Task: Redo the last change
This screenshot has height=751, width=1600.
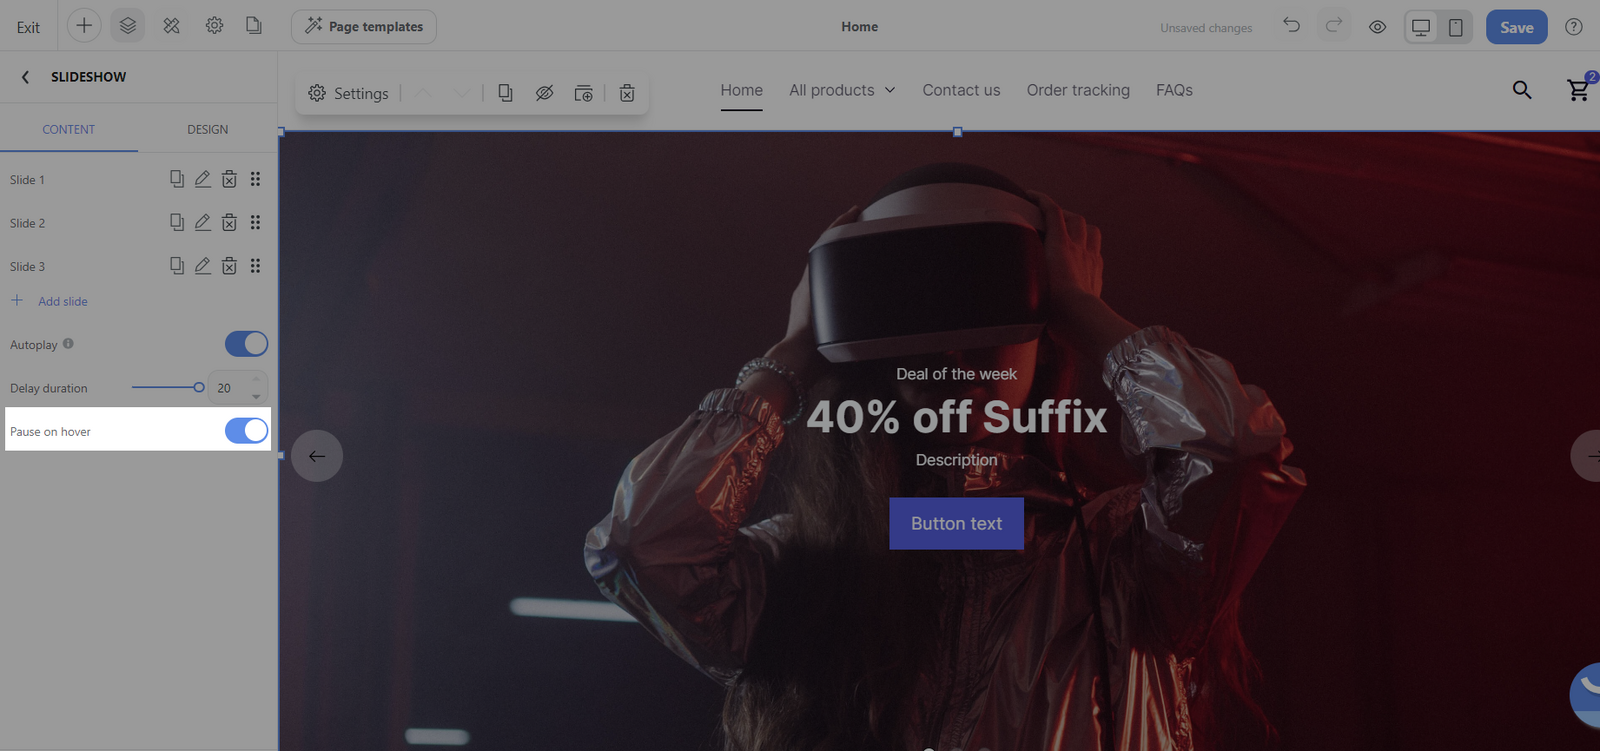Action: point(1334,26)
